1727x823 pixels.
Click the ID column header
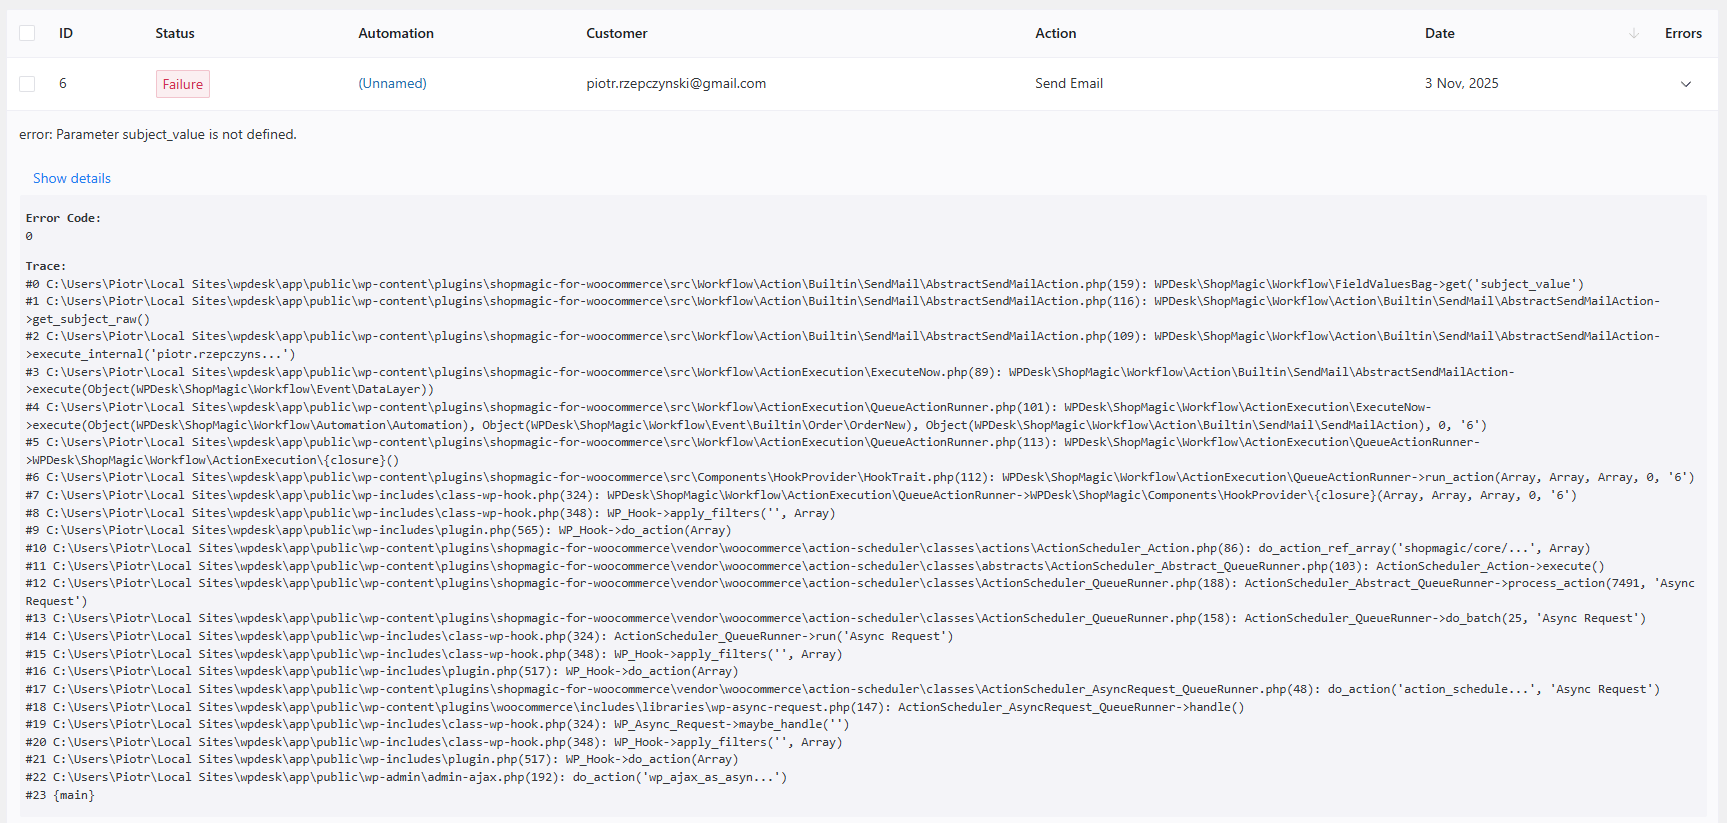pos(66,34)
